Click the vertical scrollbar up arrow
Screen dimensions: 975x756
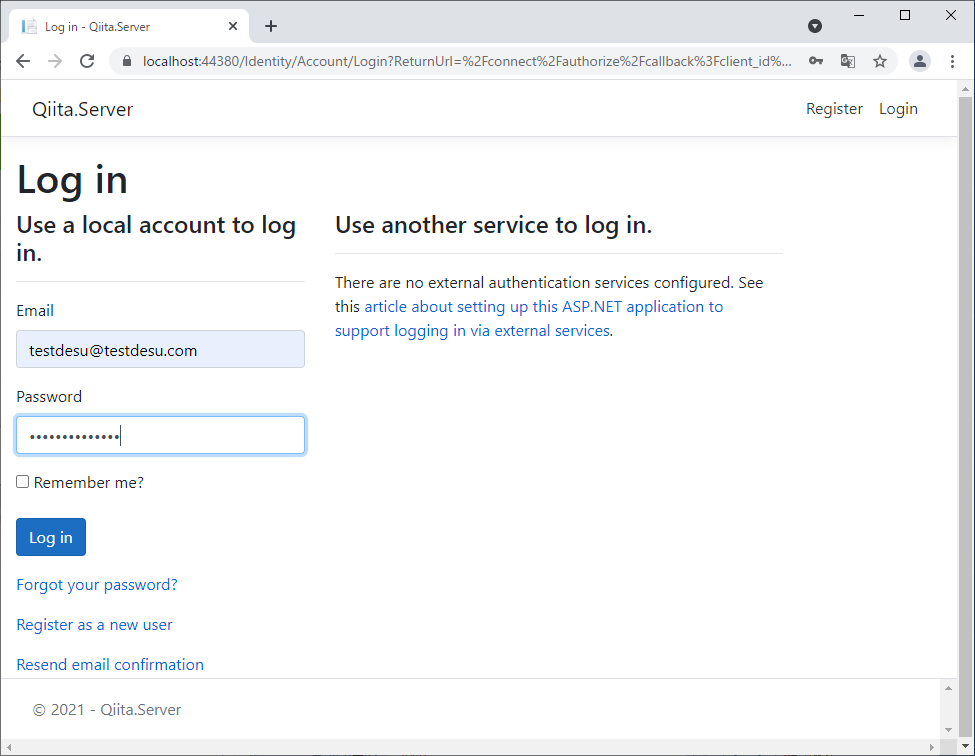pos(965,89)
